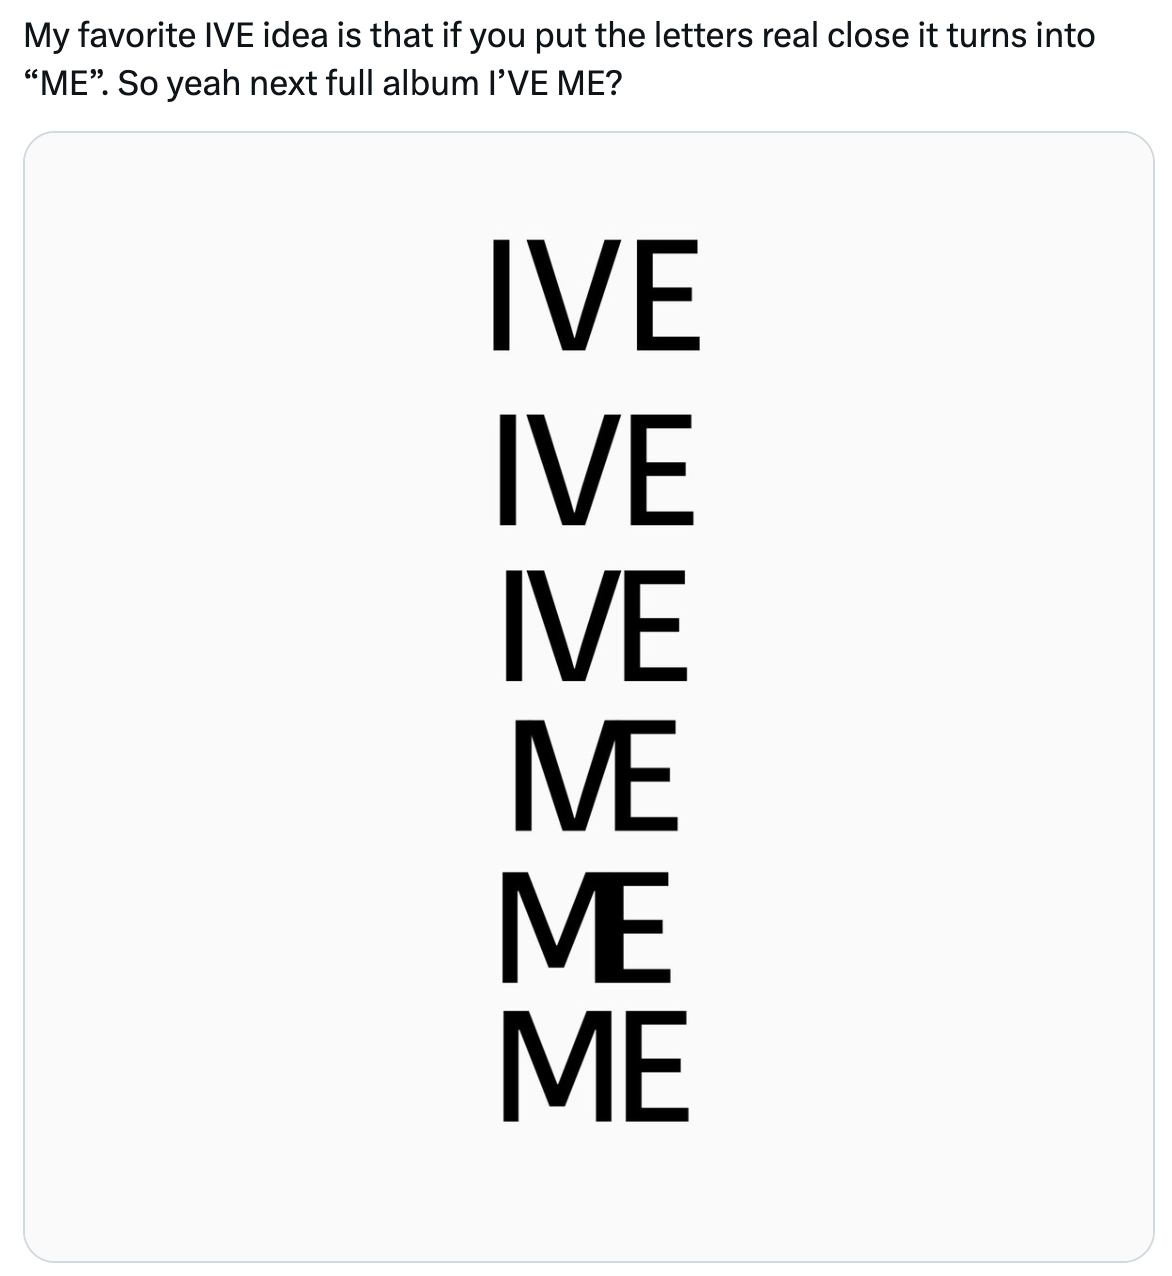Click the word "yeah" in second line
This screenshot has height=1276, width=1172.
pos(203,83)
